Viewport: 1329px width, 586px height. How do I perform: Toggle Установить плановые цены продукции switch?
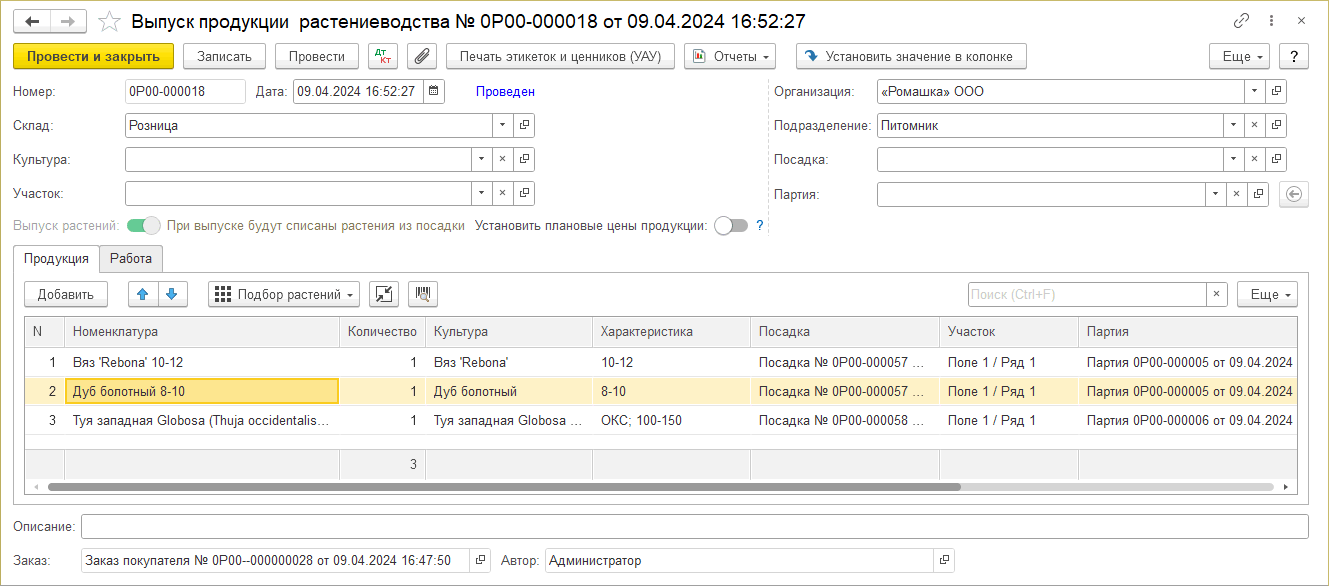click(x=731, y=226)
